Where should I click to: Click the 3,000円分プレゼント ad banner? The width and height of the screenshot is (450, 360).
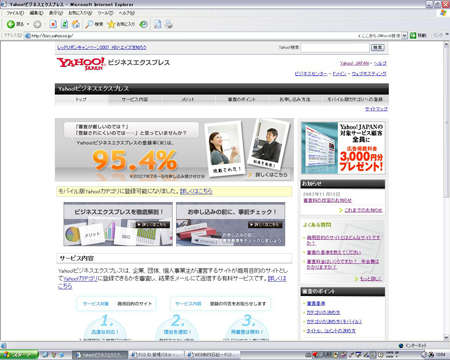point(343,148)
